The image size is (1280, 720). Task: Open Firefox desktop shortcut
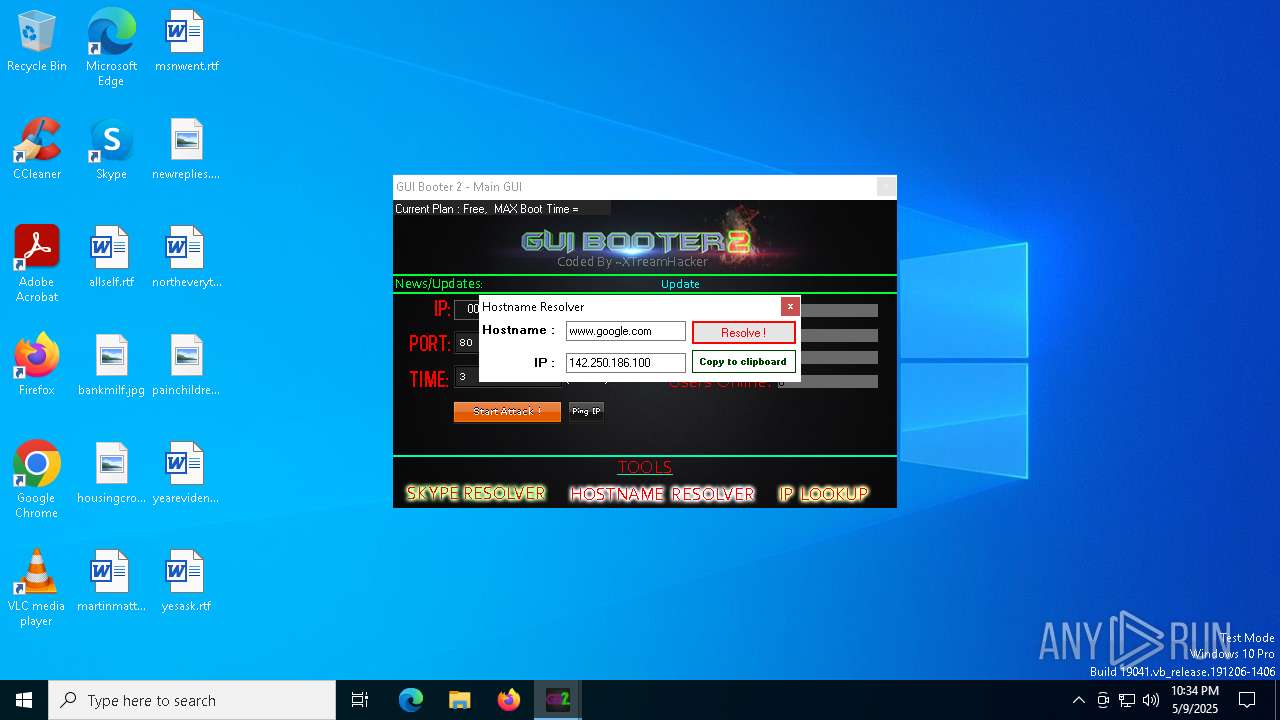coord(37,365)
